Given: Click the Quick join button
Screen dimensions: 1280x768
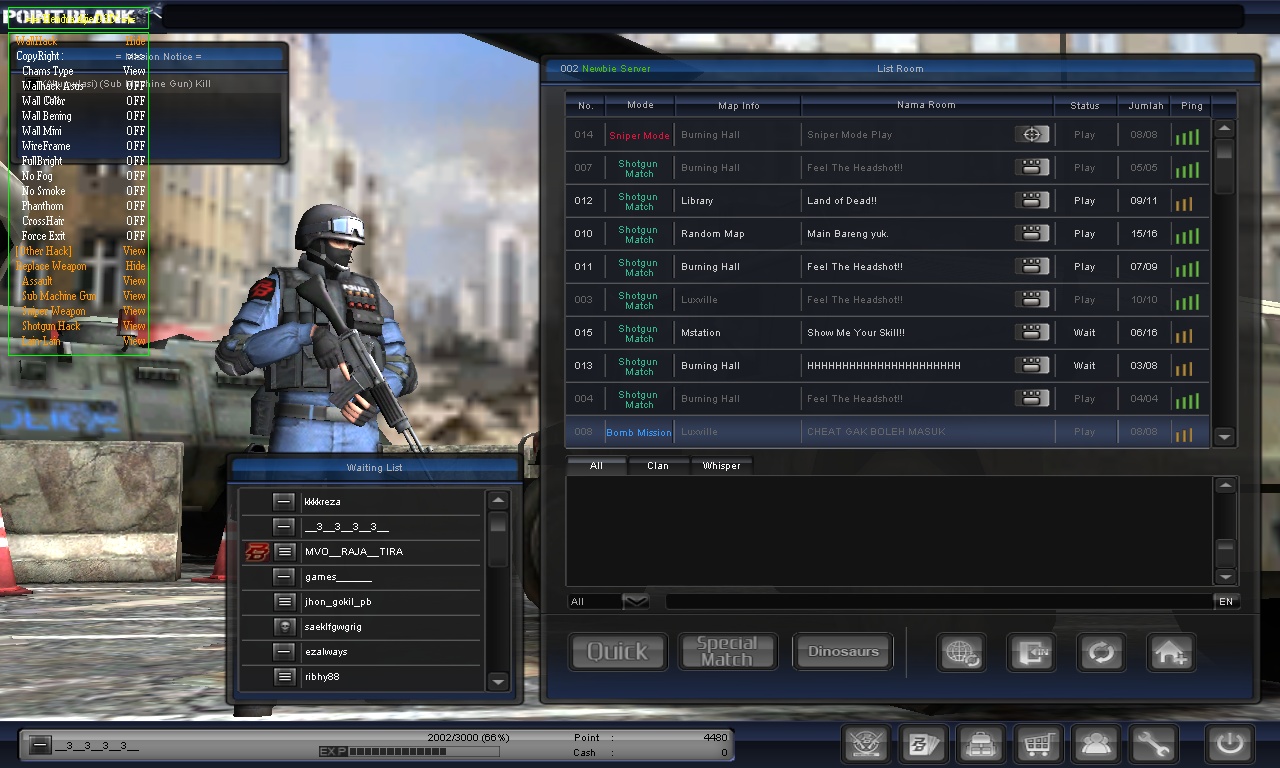Looking at the screenshot, I should click(618, 652).
